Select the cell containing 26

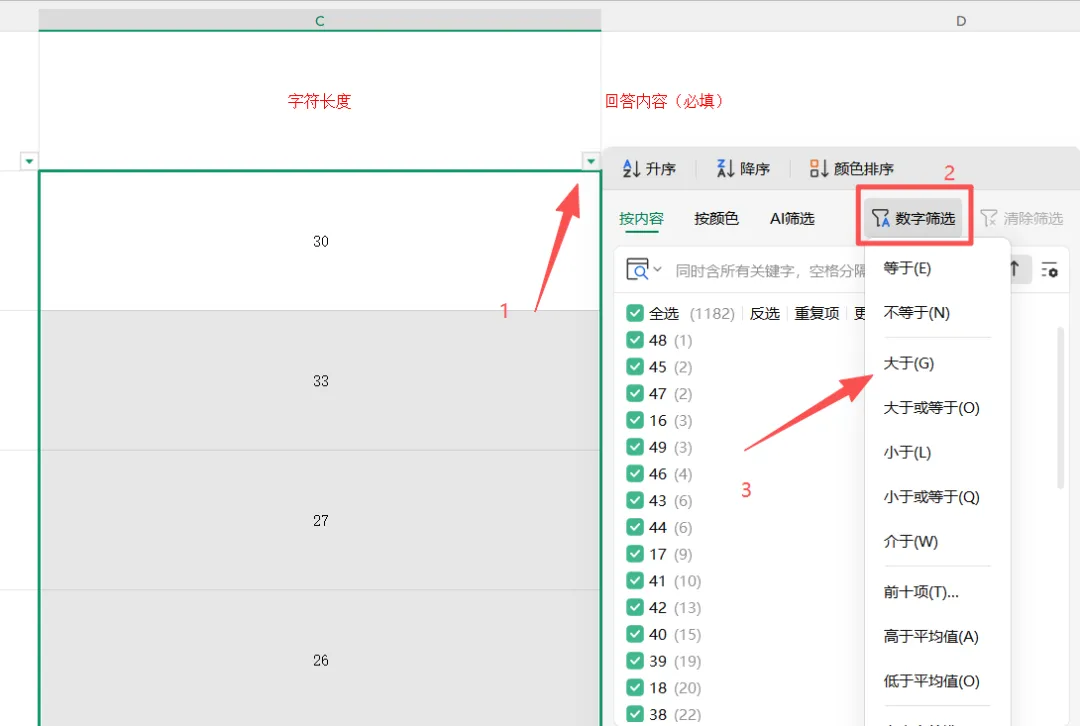click(x=320, y=658)
